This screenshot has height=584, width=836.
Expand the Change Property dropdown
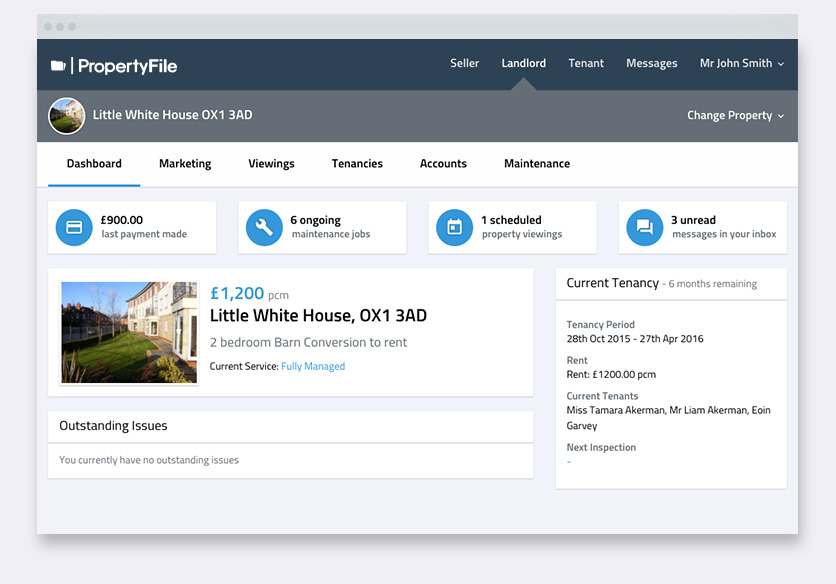[735, 116]
